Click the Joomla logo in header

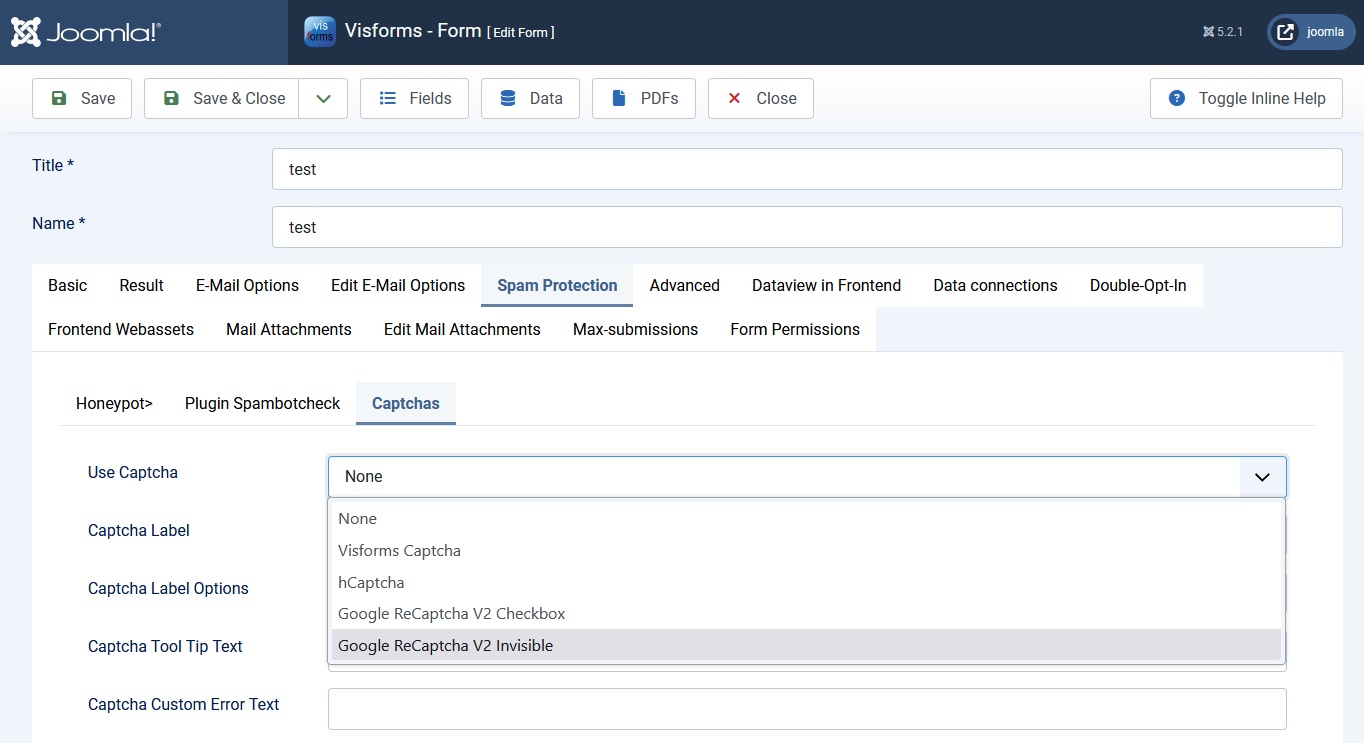(x=86, y=32)
